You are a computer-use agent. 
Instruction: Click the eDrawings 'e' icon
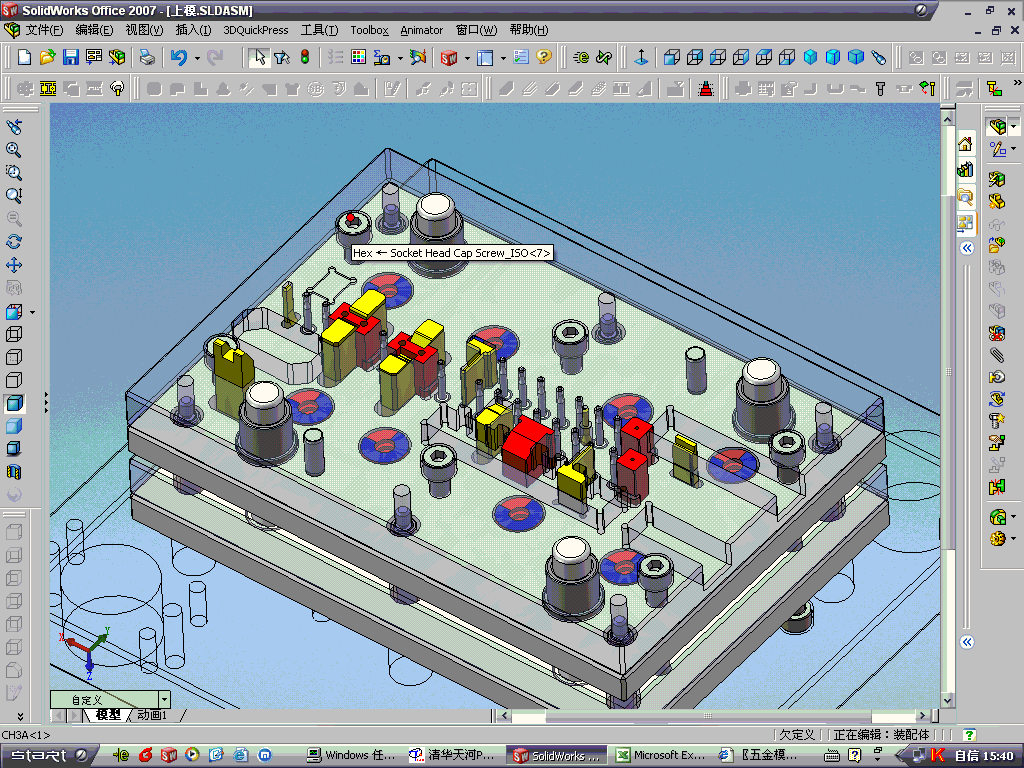click(581, 57)
